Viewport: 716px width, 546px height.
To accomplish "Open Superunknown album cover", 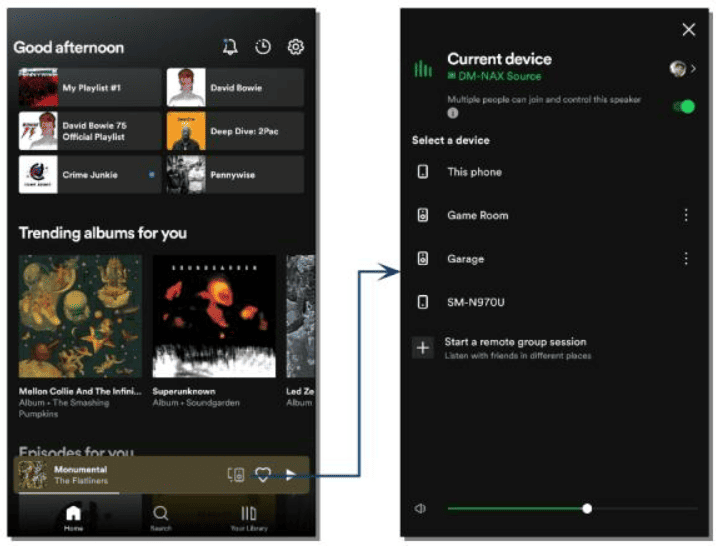I will [214, 316].
